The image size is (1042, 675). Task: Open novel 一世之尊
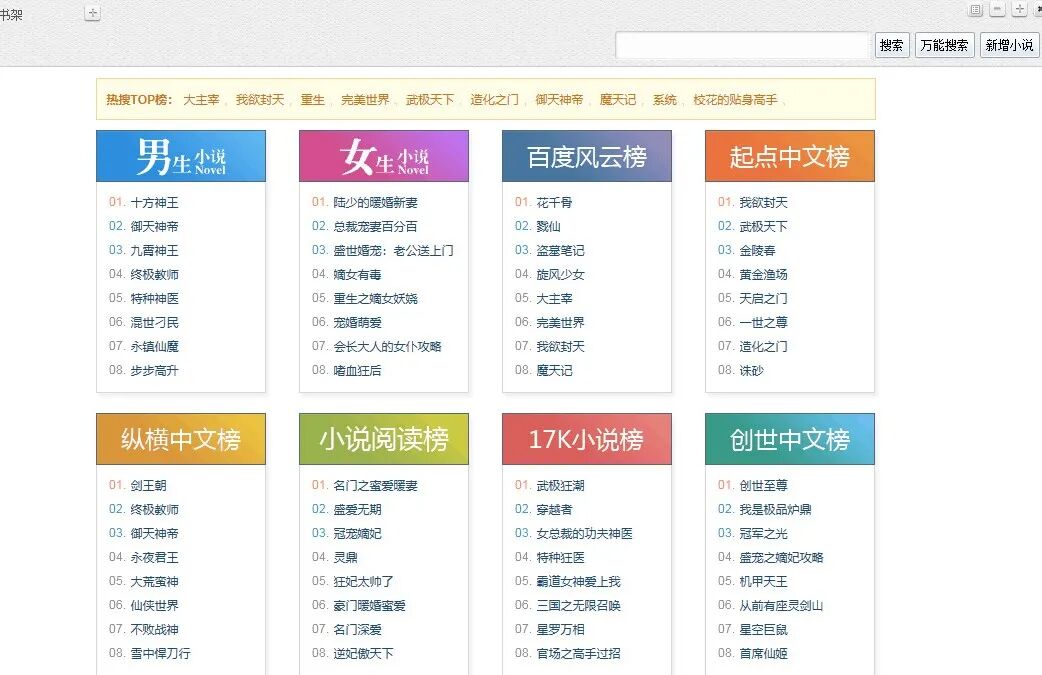click(x=763, y=322)
